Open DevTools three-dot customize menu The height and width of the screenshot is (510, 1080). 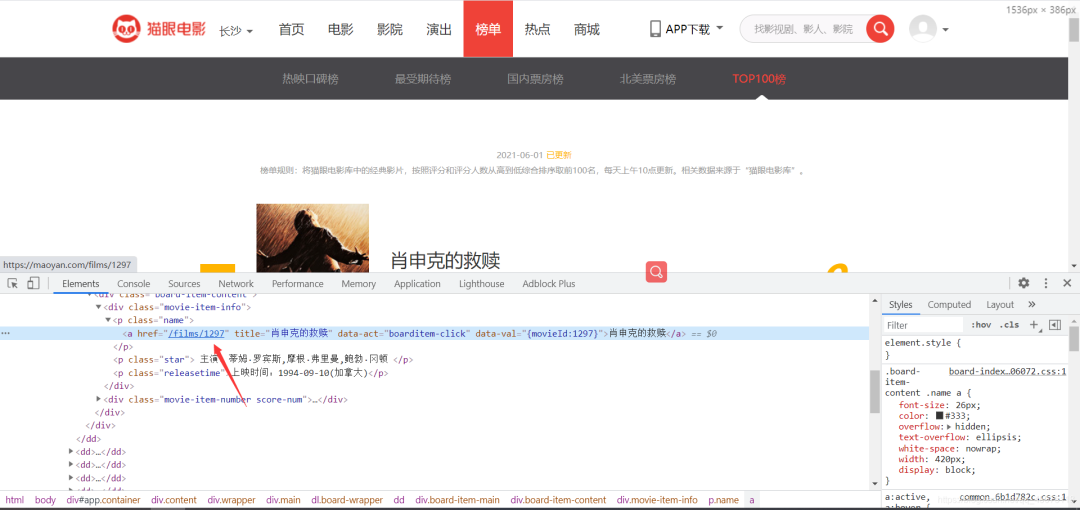pos(1045,284)
